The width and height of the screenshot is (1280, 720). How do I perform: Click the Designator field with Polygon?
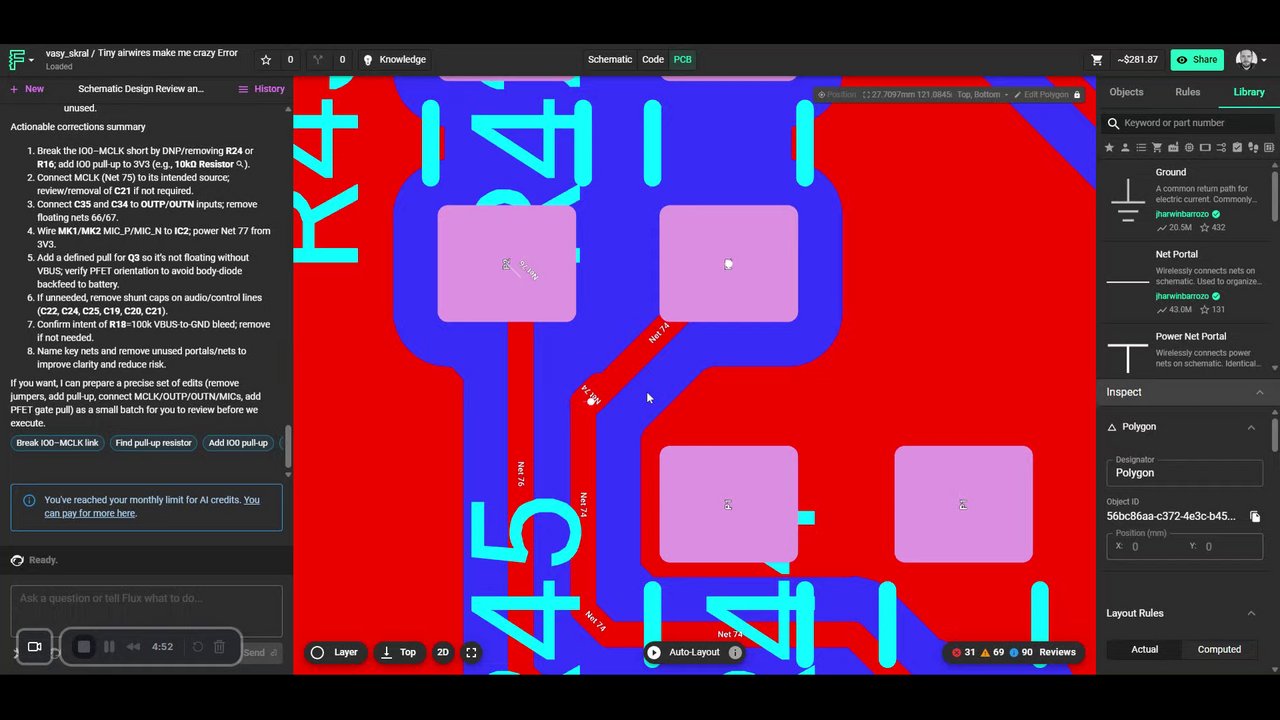click(1184, 472)
